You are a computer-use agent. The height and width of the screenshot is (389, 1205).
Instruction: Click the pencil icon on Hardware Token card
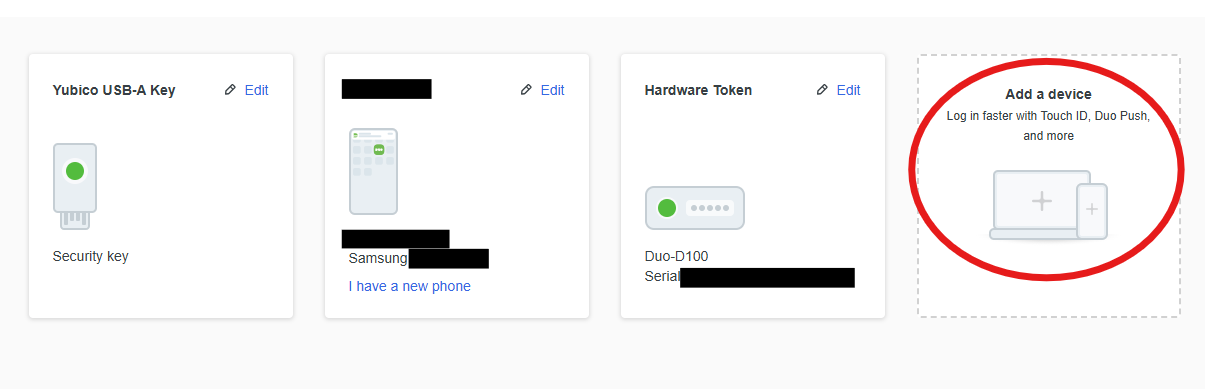tap(822, 90)
